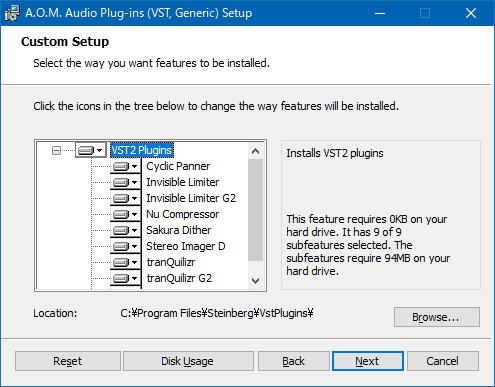Open Disk Usage dialog
This screenshot has height=387, width=495.
pos(188,361)
